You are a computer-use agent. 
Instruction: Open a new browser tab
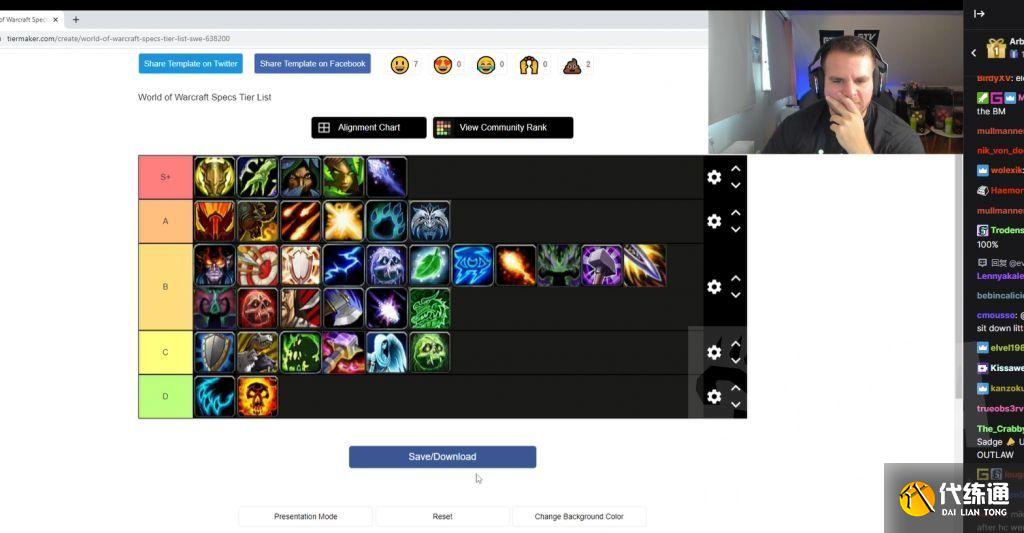tap(76, 20)
